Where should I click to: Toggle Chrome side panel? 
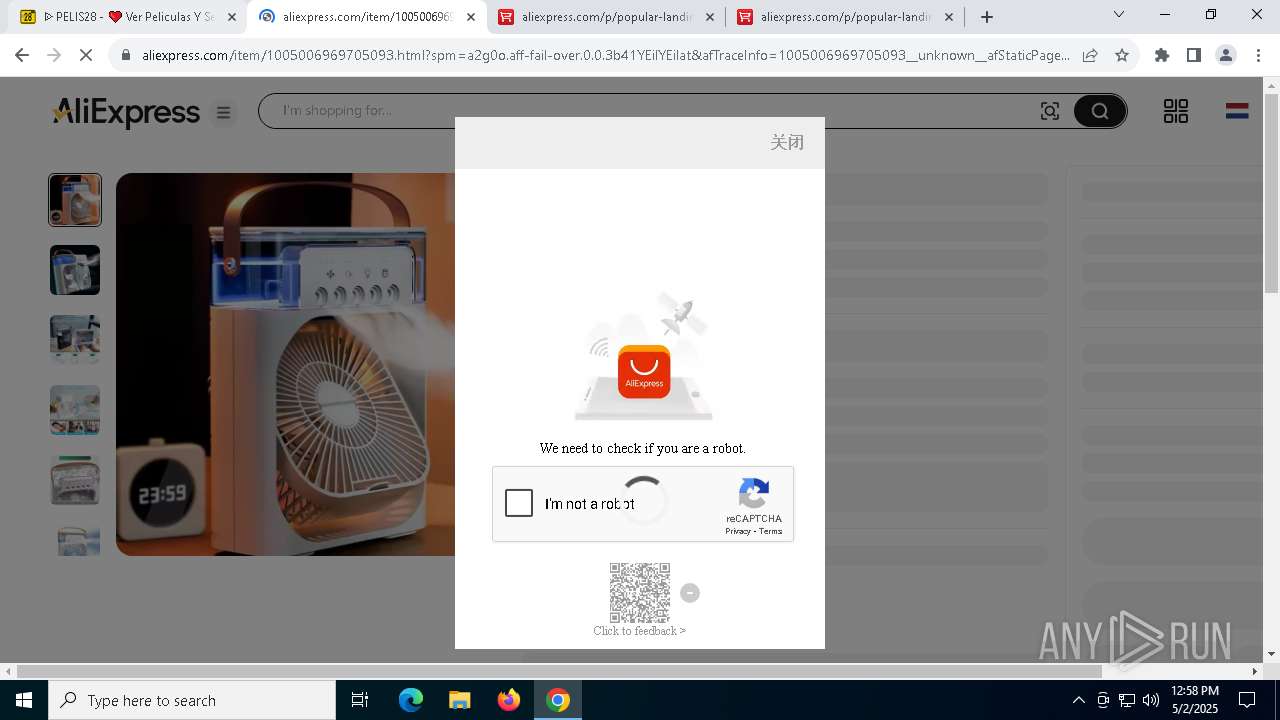1193,56
